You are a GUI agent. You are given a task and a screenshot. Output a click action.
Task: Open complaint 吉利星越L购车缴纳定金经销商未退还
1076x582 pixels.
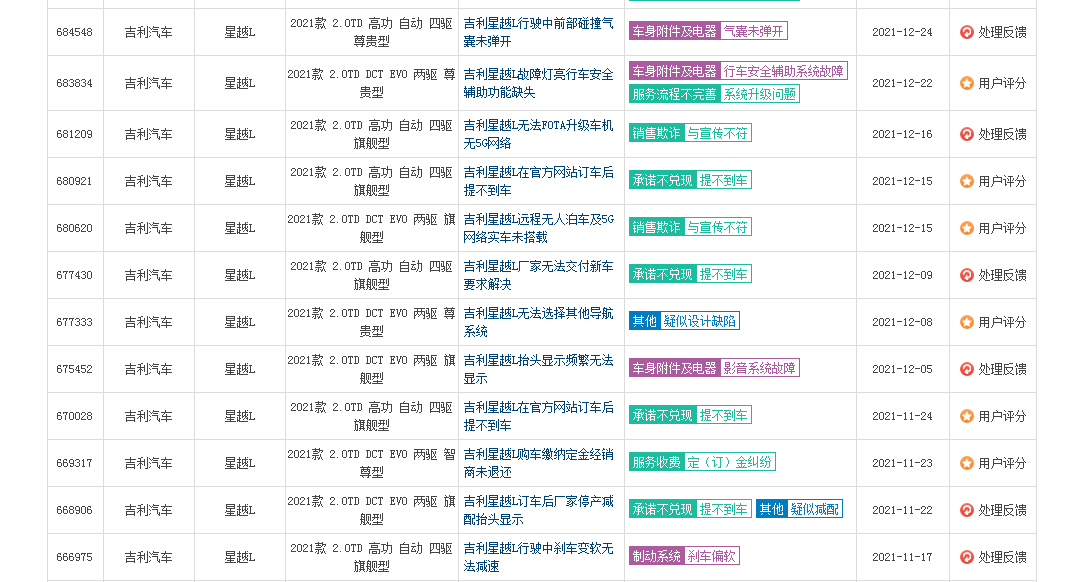(539, 463)
